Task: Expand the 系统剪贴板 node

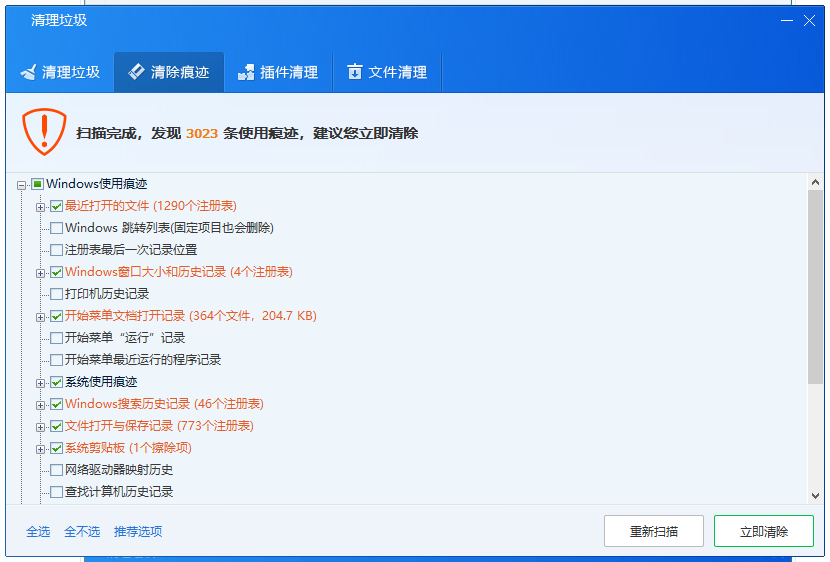Action: click(40, 449)
